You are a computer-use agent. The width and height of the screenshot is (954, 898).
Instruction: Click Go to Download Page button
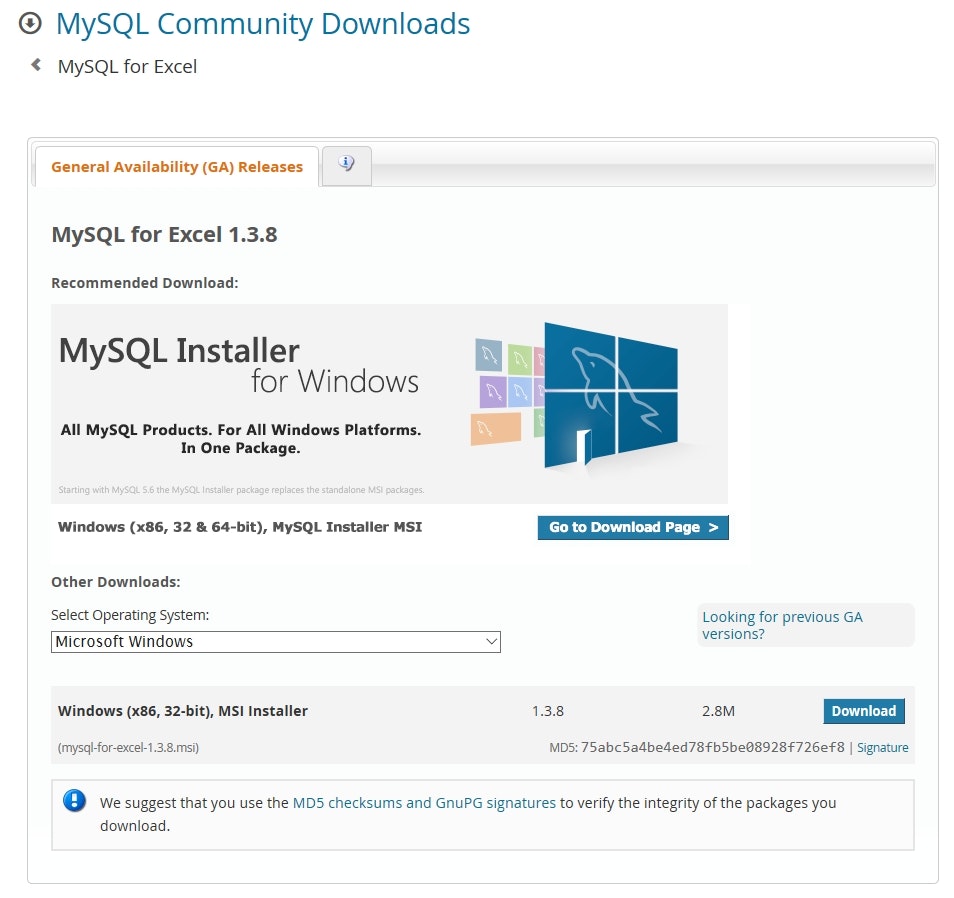(x=633, y=527)
